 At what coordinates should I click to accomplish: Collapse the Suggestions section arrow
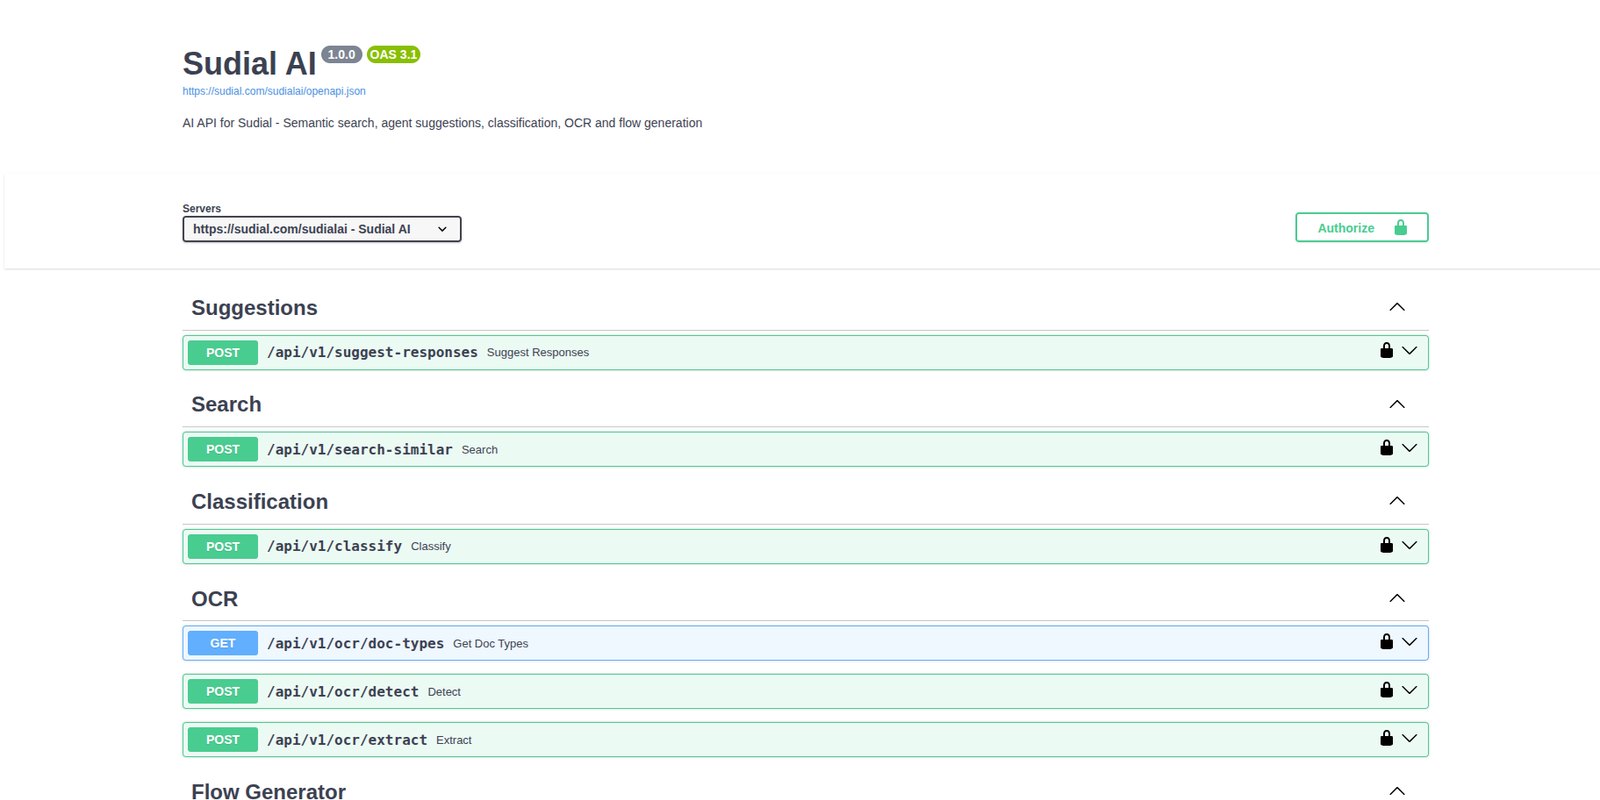1397,307
